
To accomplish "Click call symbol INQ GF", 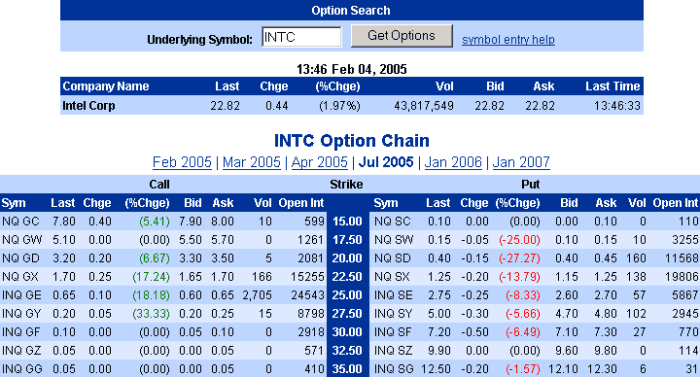I will click(21, 332).
